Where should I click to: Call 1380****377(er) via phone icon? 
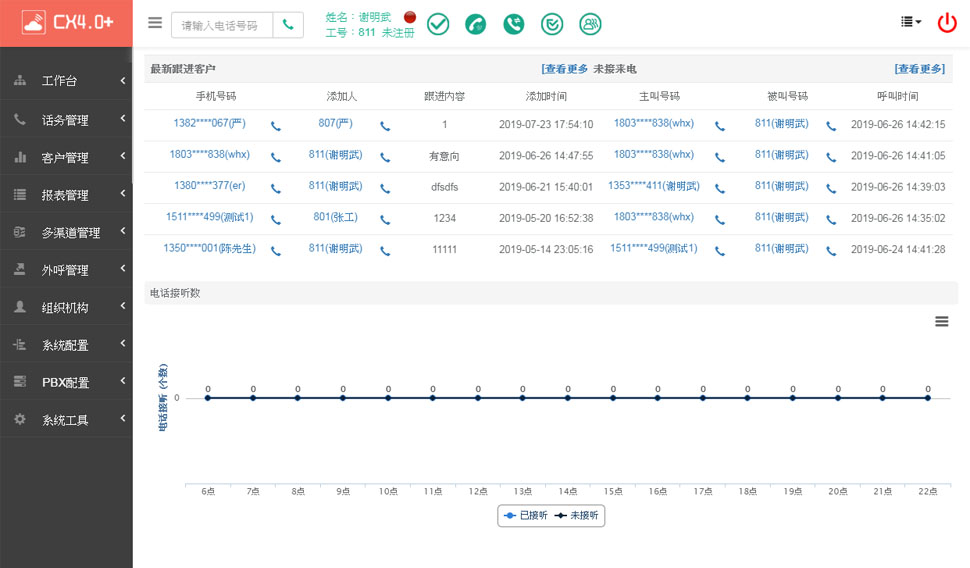point(276,189)
